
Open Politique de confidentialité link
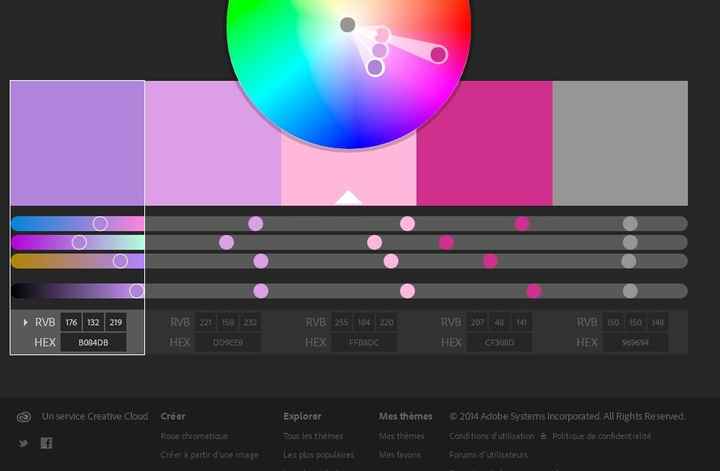tap(601, 436)
